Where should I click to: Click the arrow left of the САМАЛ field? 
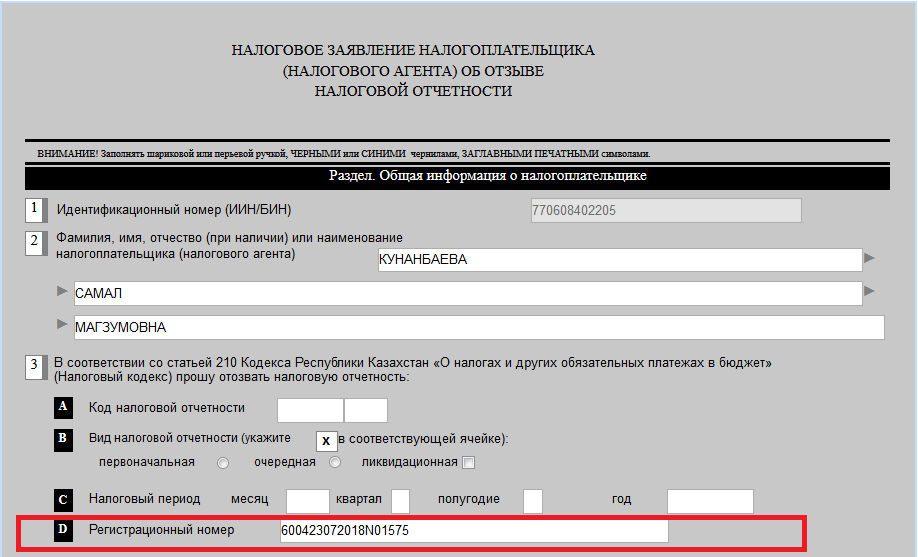pos(64,292)
